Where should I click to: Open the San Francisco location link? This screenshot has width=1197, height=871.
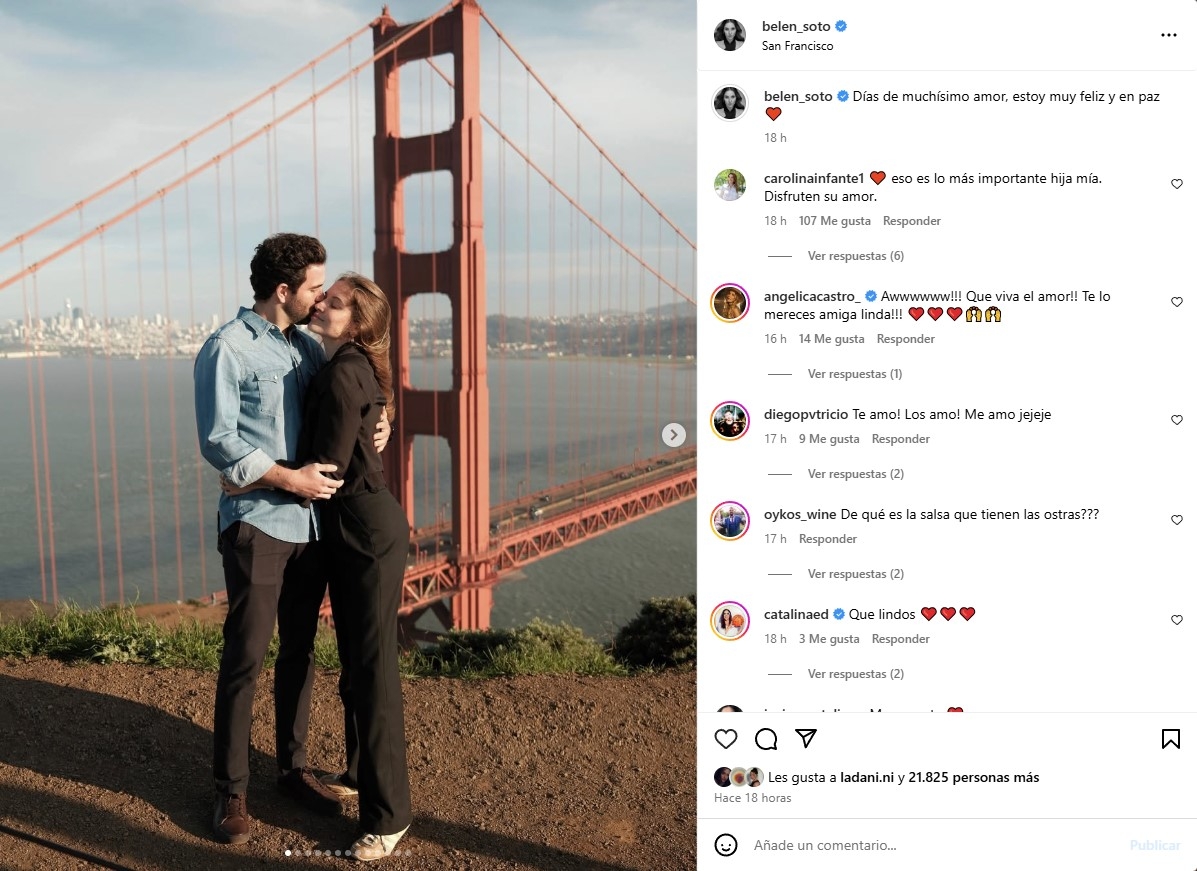797,46
